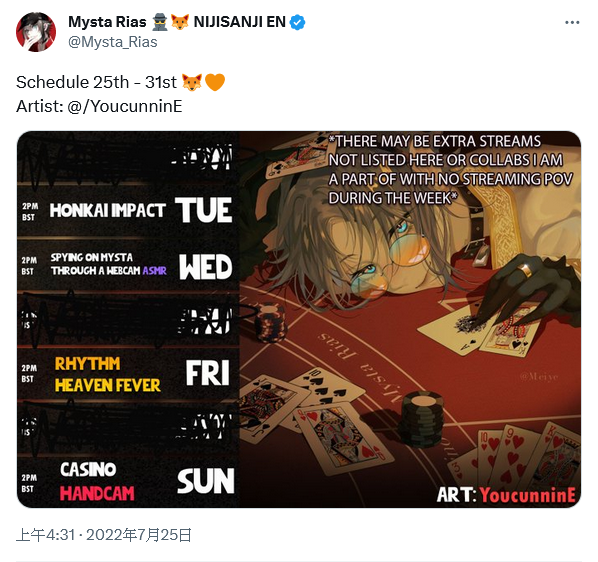This screenshot has width=598, height=562.
Task: Open the schedule image attachment
Action: (x=299, y=319)
